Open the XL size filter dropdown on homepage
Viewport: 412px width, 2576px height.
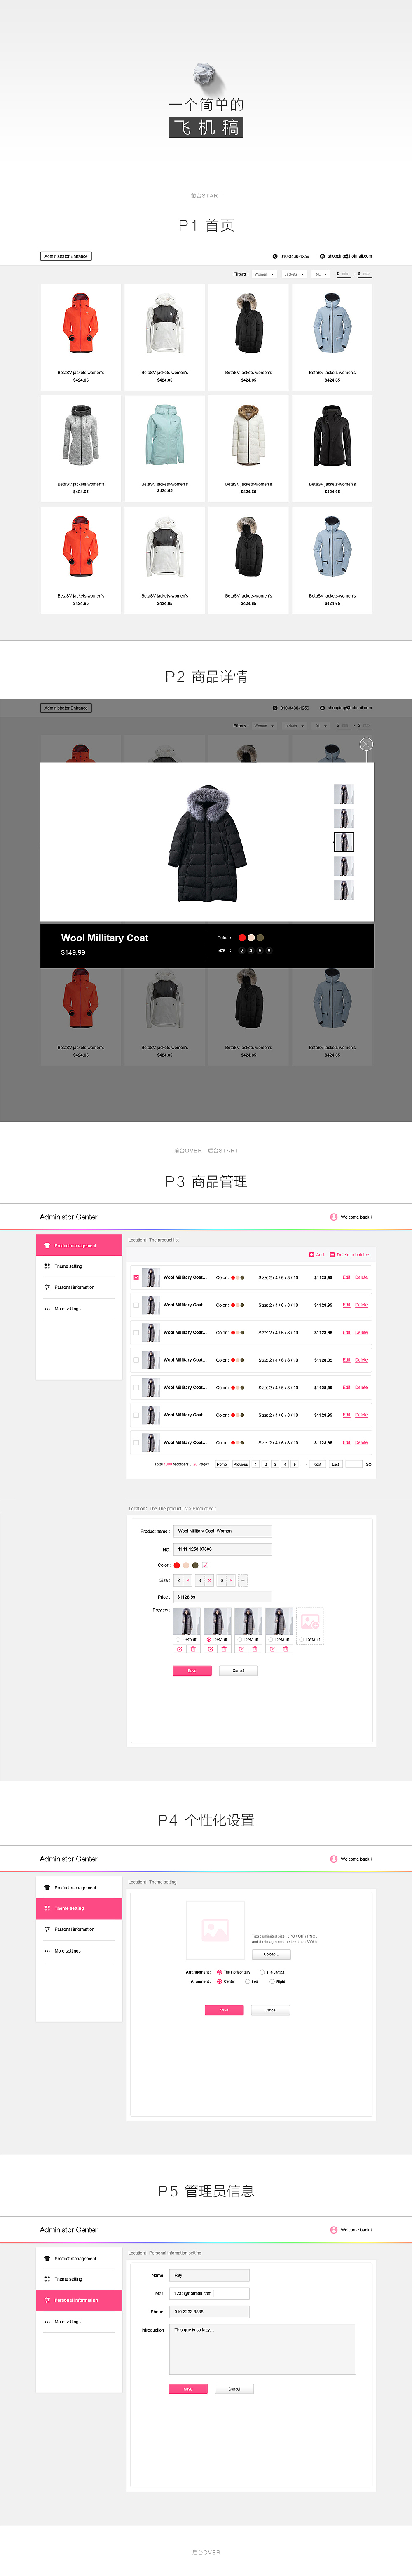coord(321,274)
